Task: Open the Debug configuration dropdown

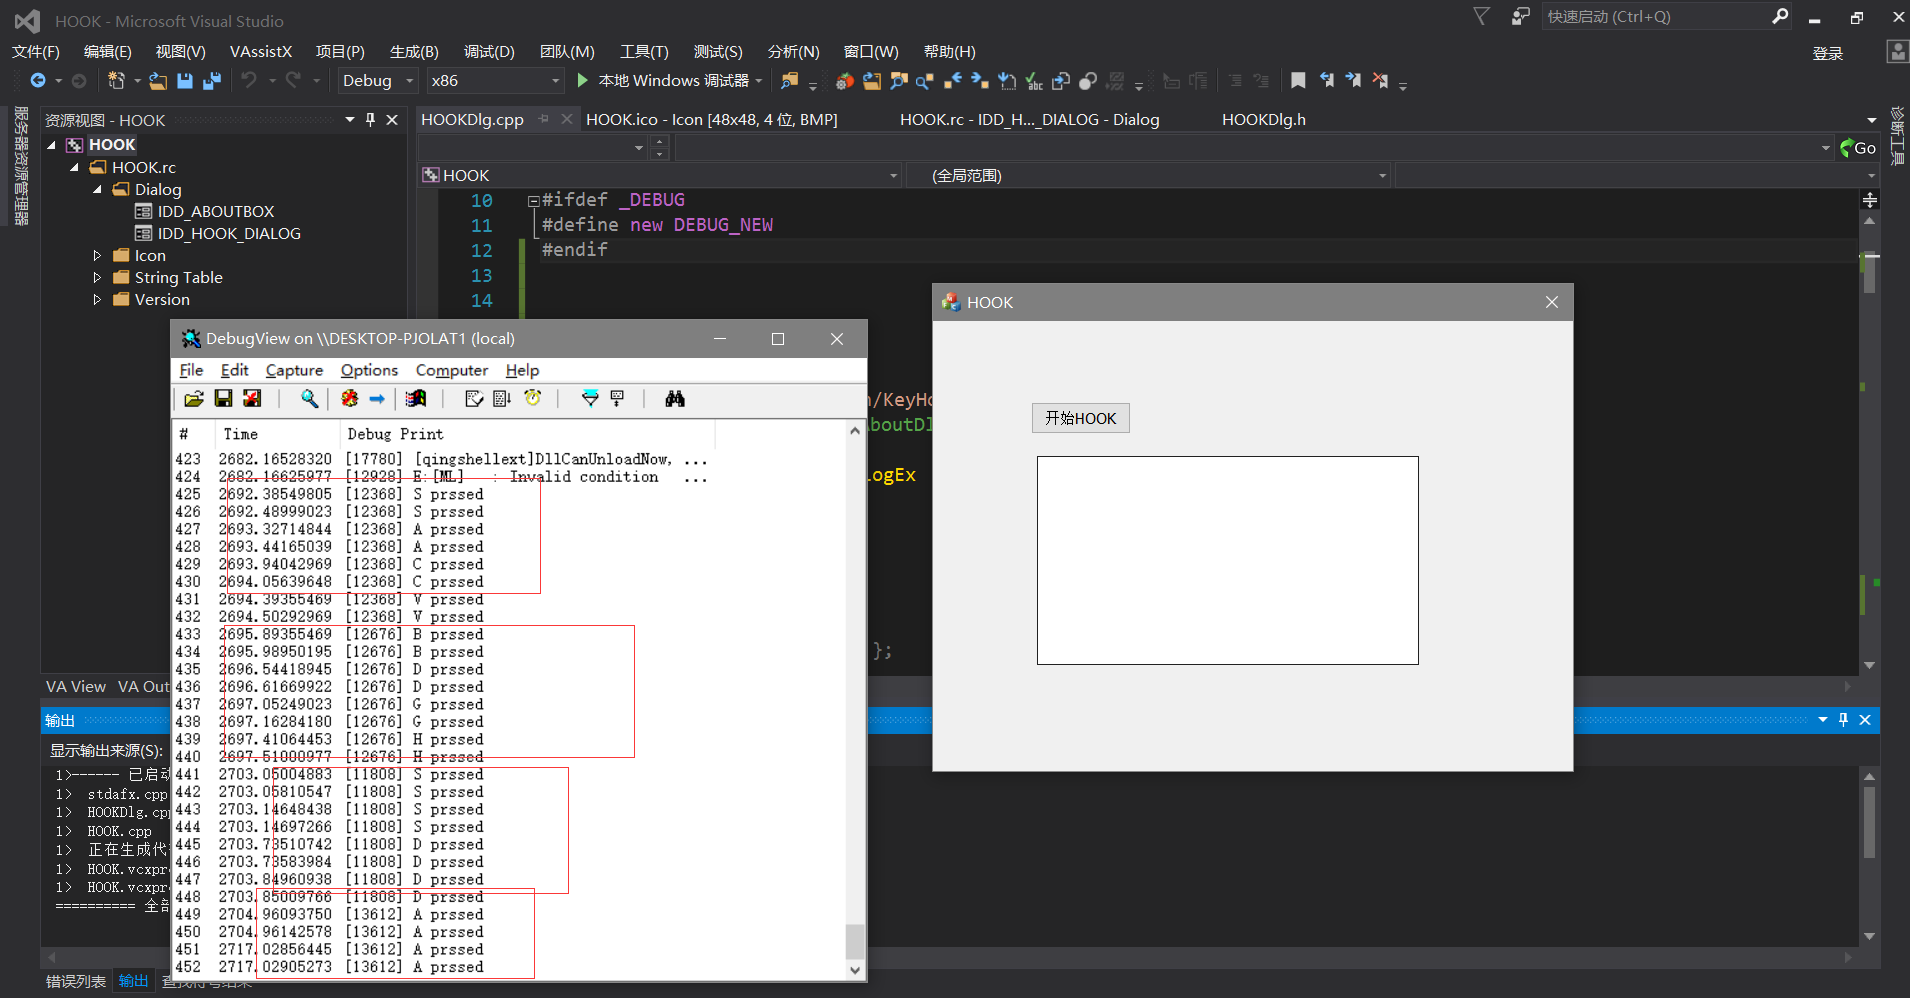Action: click(x=378, y=81)
